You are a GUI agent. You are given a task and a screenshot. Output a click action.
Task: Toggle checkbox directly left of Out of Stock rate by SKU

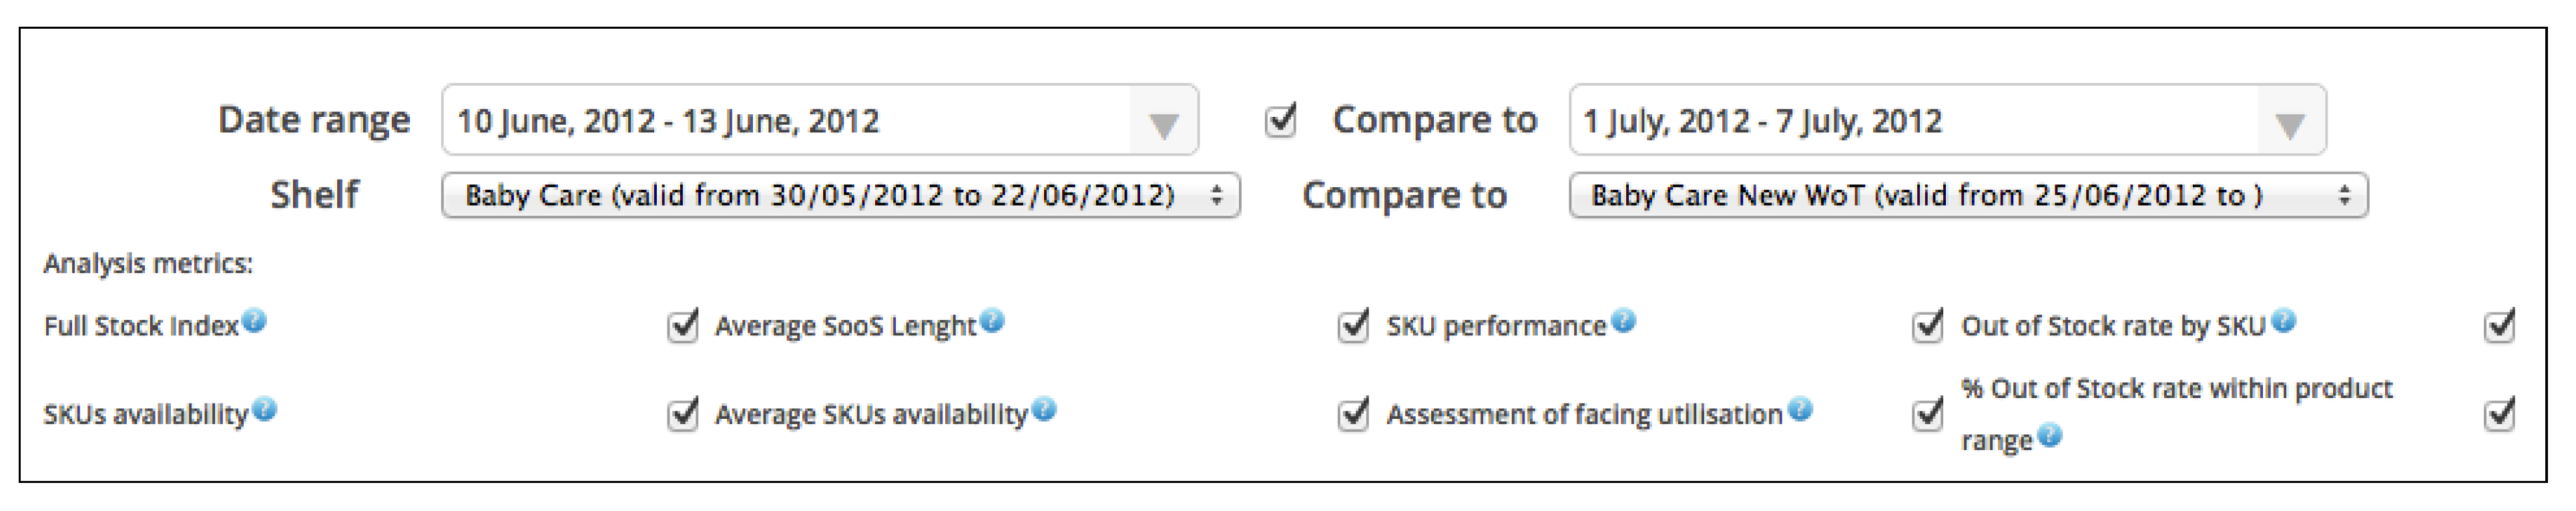click(x=1927, y=326)
